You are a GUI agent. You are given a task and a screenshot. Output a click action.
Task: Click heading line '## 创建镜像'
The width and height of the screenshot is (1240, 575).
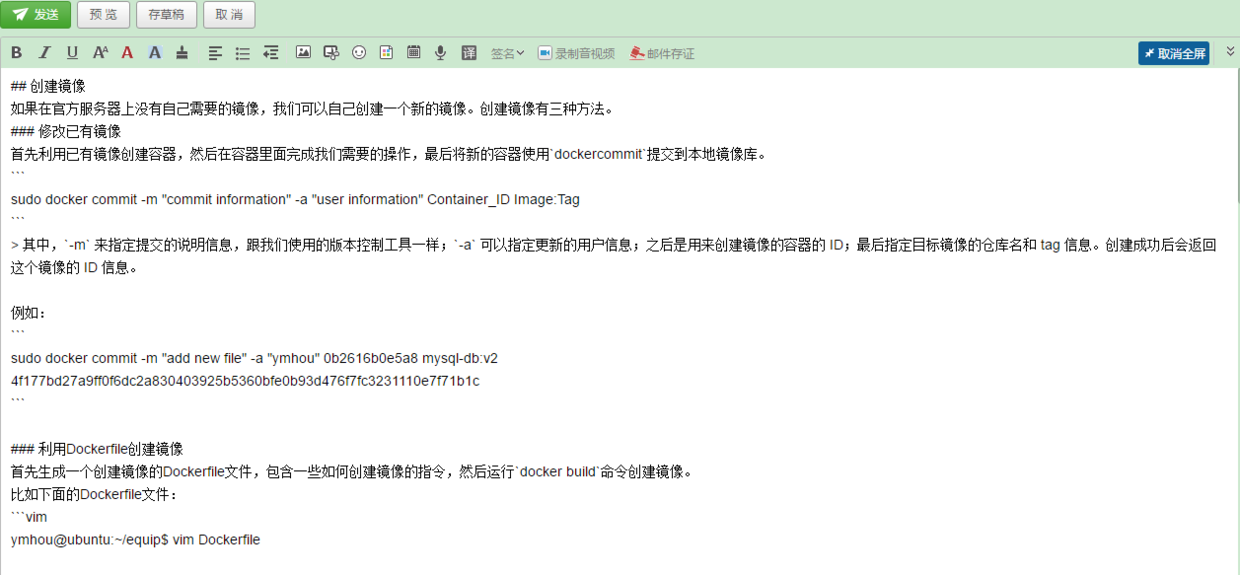(47, 86)
